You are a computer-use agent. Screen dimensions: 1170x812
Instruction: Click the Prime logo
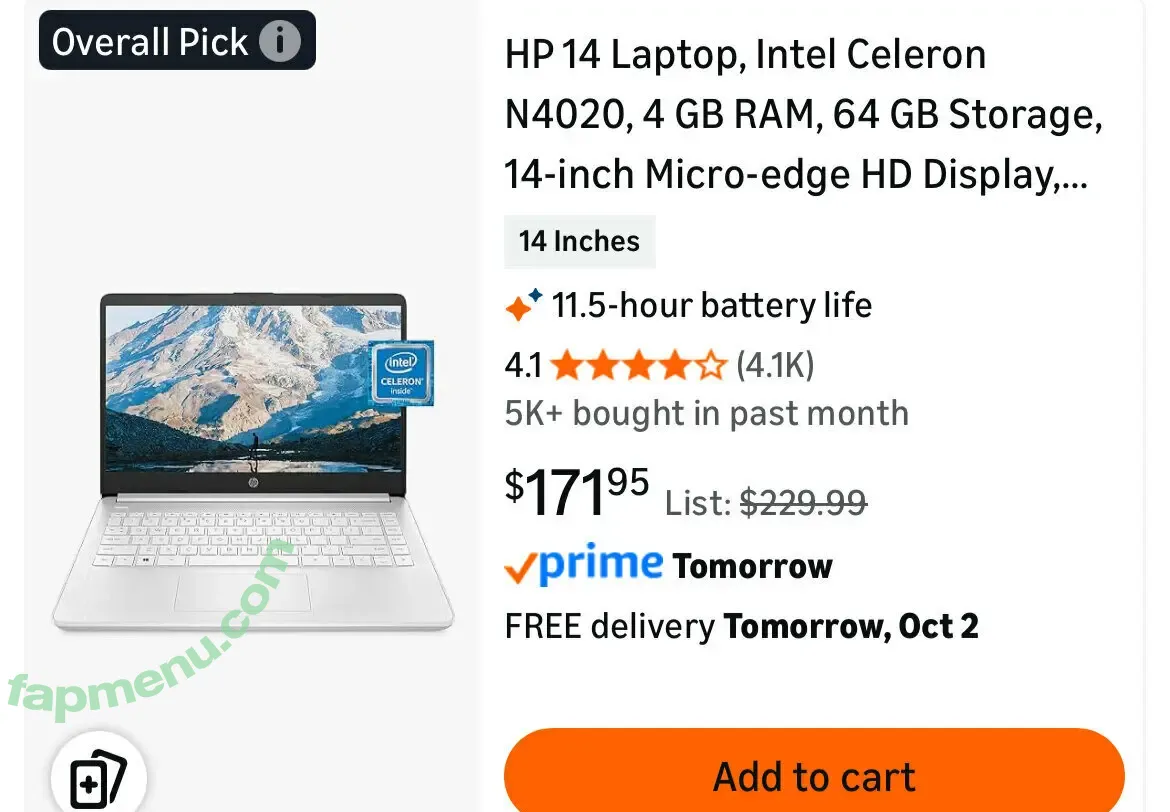point(602,566)
